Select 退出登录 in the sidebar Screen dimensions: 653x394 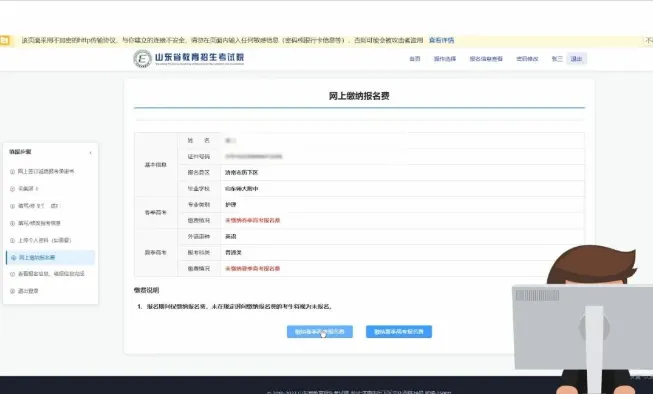(x=28, y=291)
